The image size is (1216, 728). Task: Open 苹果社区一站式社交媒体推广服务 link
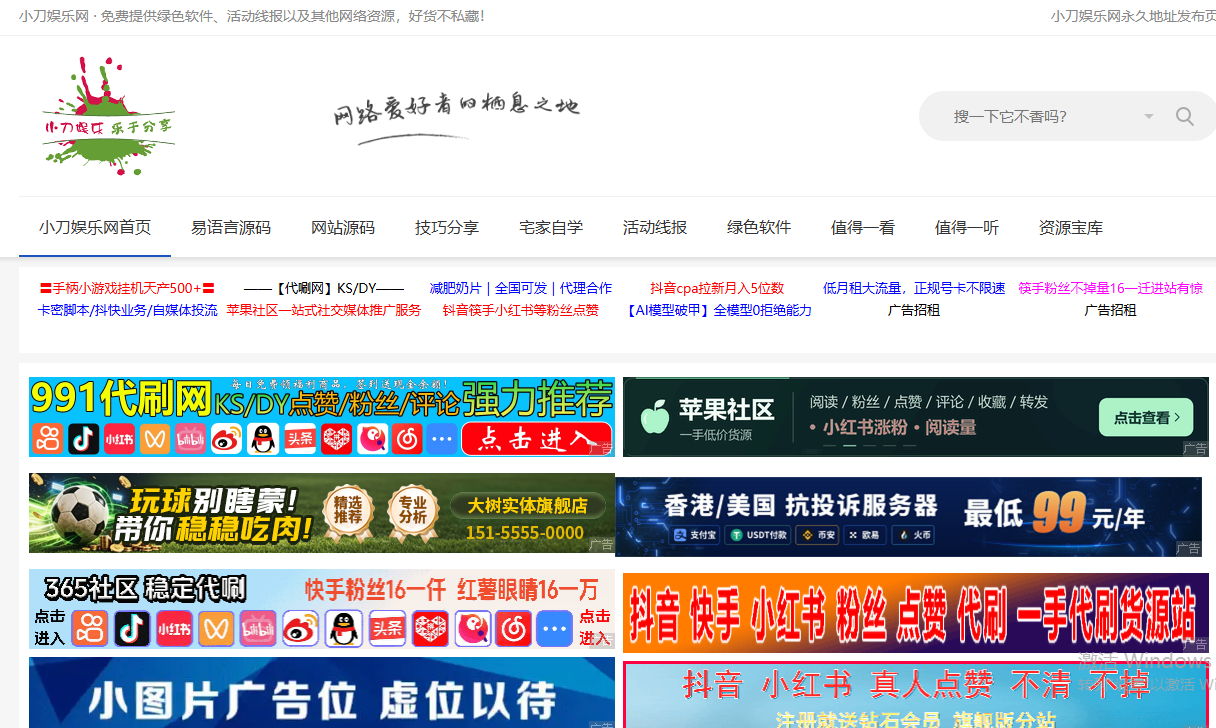click(x=324, y=310)
